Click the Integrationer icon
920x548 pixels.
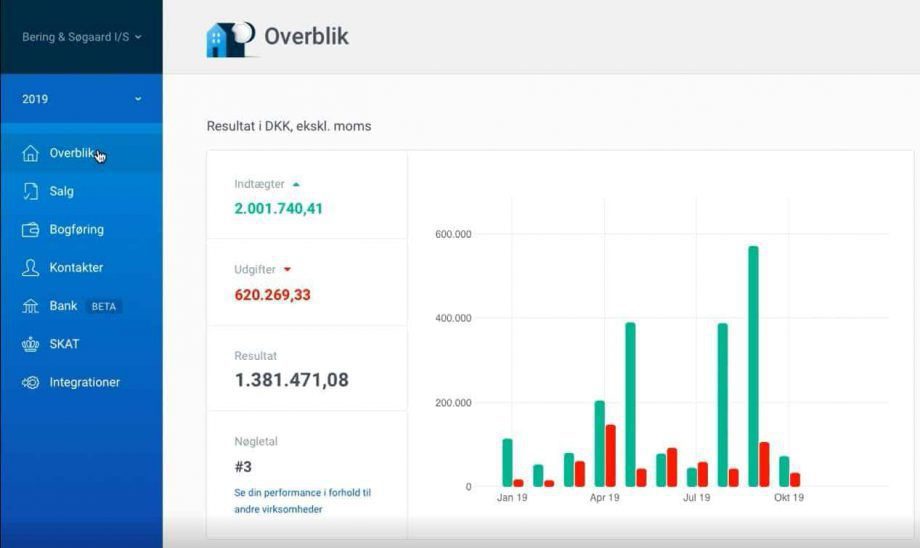point(30,383)
